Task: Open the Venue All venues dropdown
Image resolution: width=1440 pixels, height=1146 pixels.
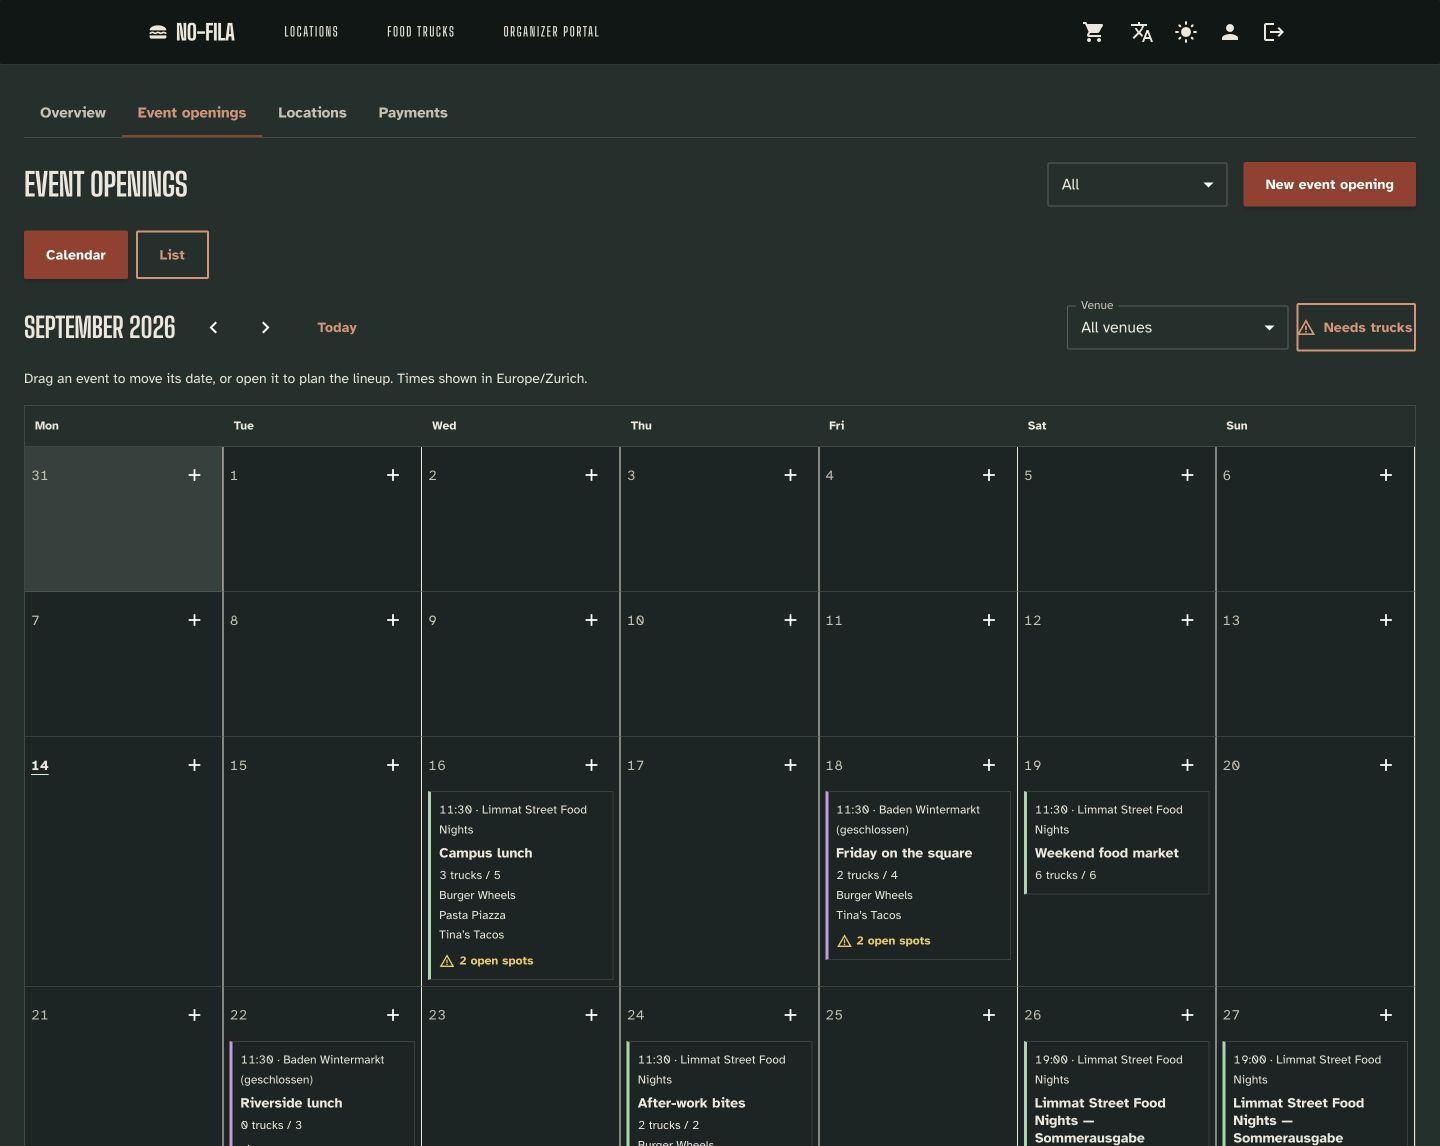Action: 1177,327
